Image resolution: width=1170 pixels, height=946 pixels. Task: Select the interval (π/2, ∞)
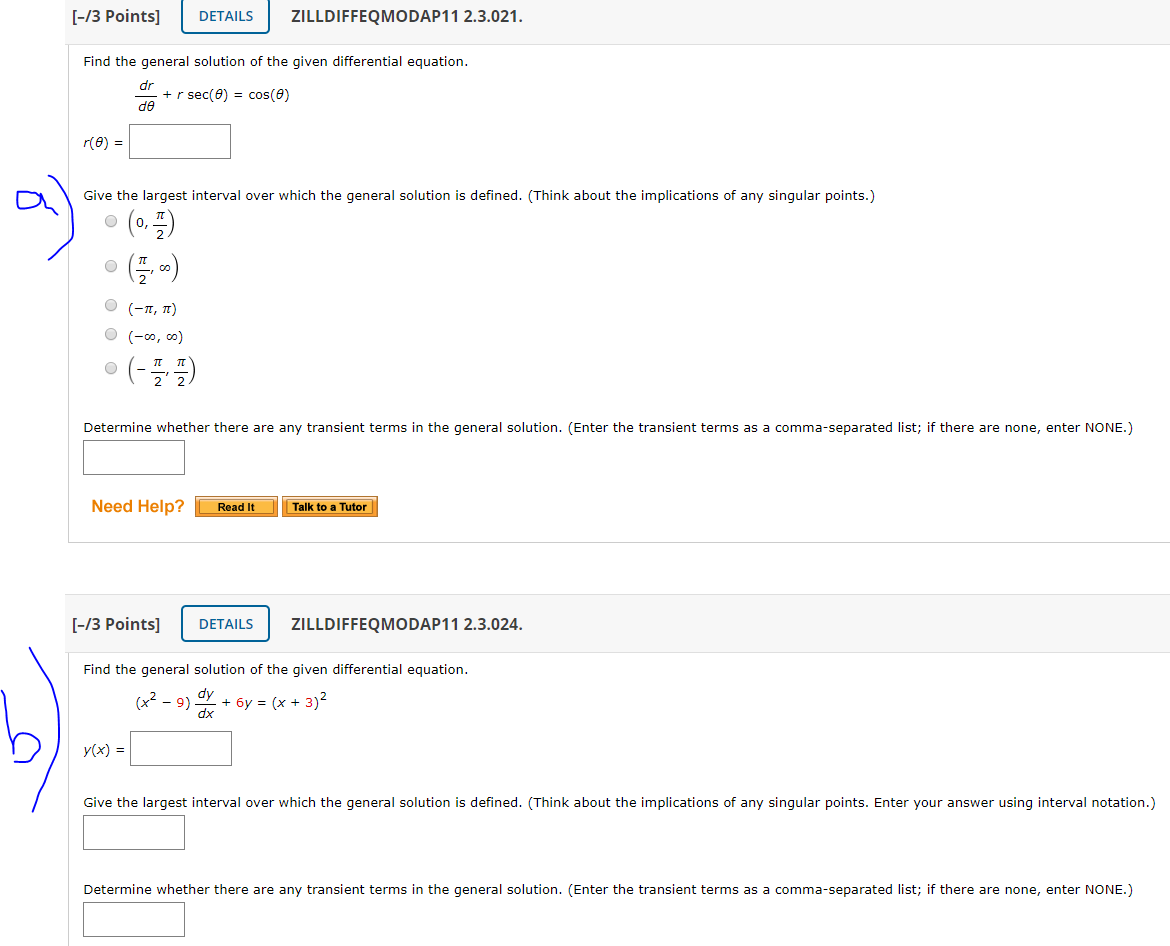click(x=111, y=265)
